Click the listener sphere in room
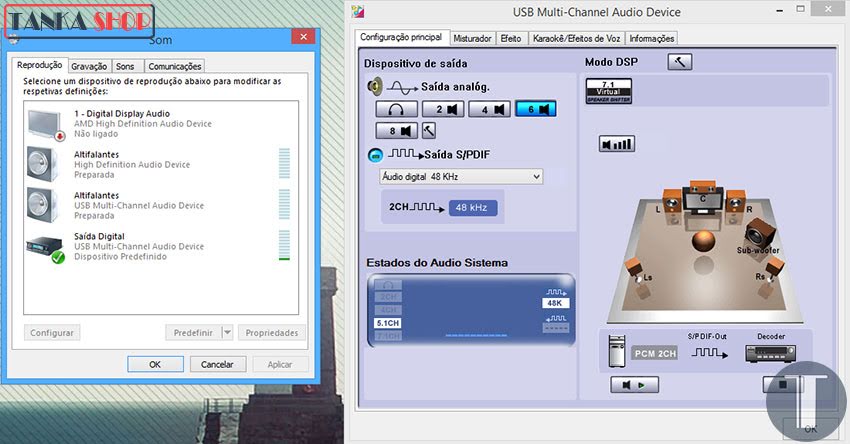Viewport: 850px width, 444px height. click(x=704, y=241)
